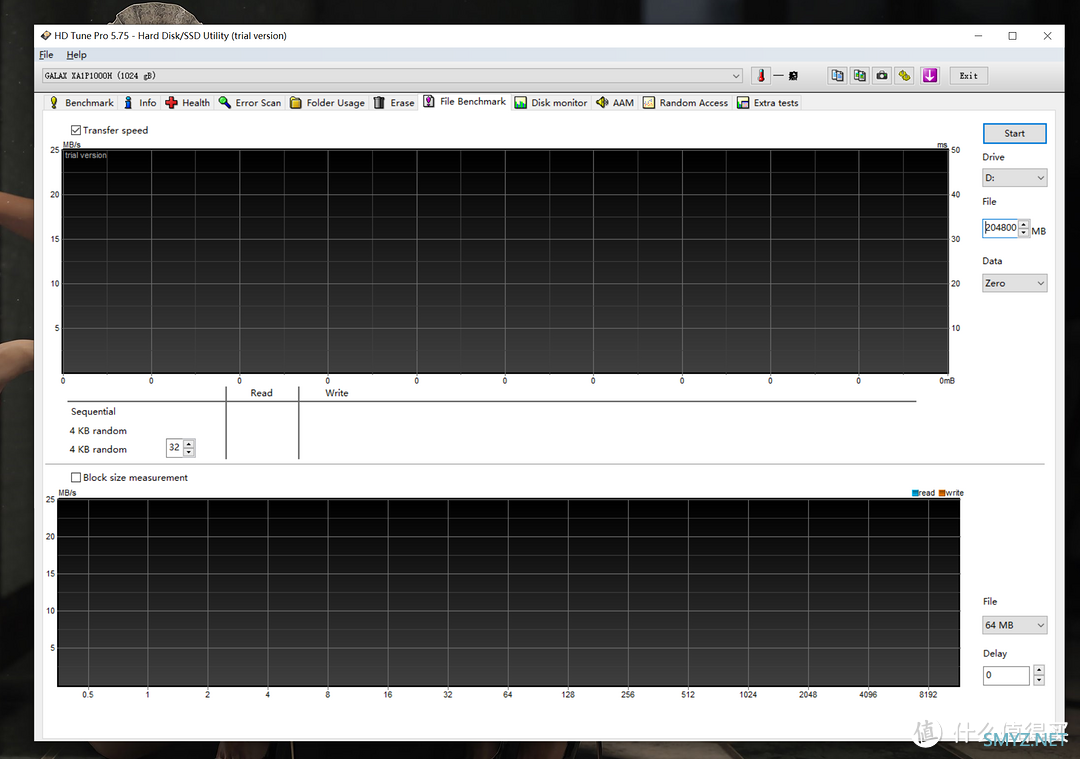Click the Error Scan magnifier icon
Viewport: 1080px width, 759px height.
tap(225, 103)
